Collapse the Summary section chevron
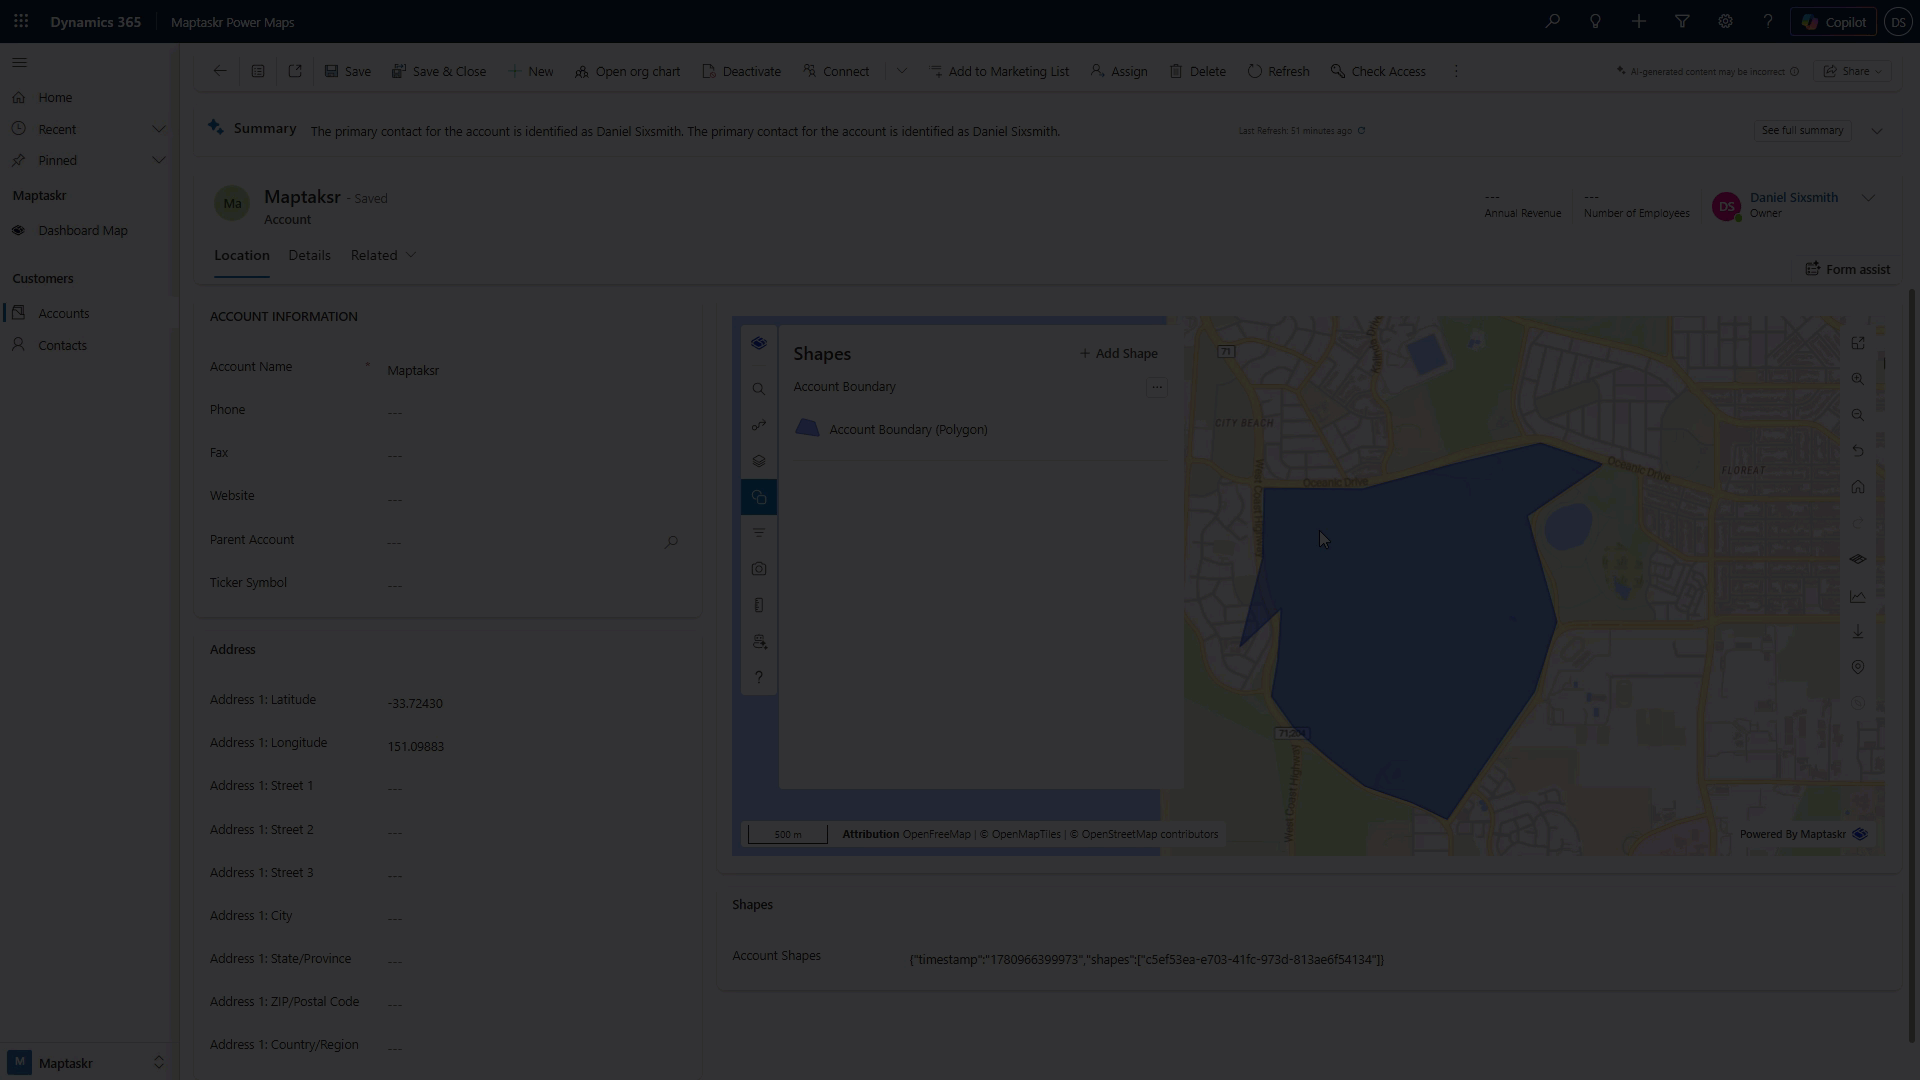 (1877, 131)
